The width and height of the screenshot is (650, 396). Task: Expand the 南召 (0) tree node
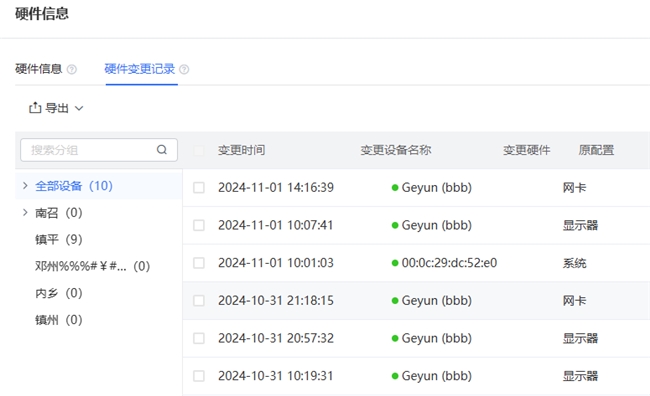25,213
